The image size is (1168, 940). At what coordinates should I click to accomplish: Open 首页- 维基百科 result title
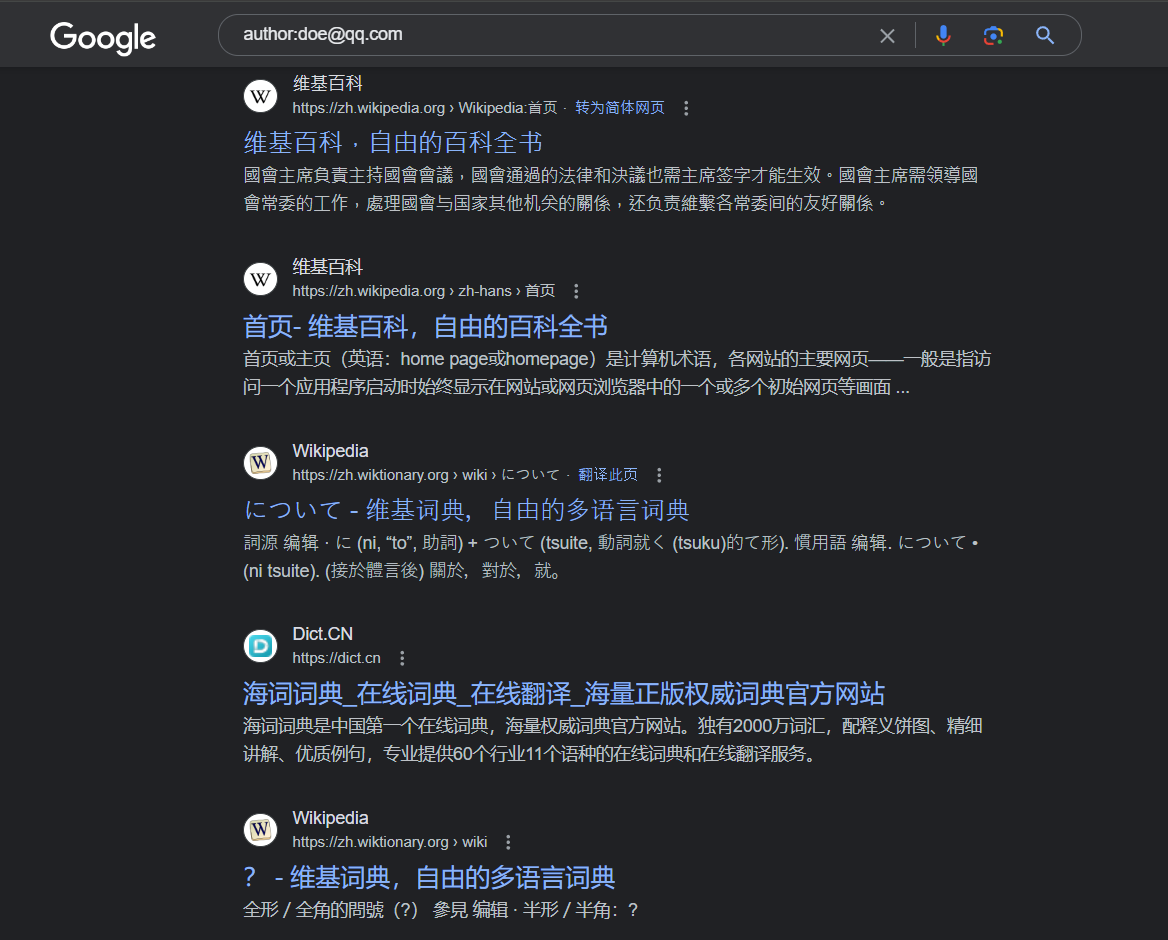(x=425, y=326)
